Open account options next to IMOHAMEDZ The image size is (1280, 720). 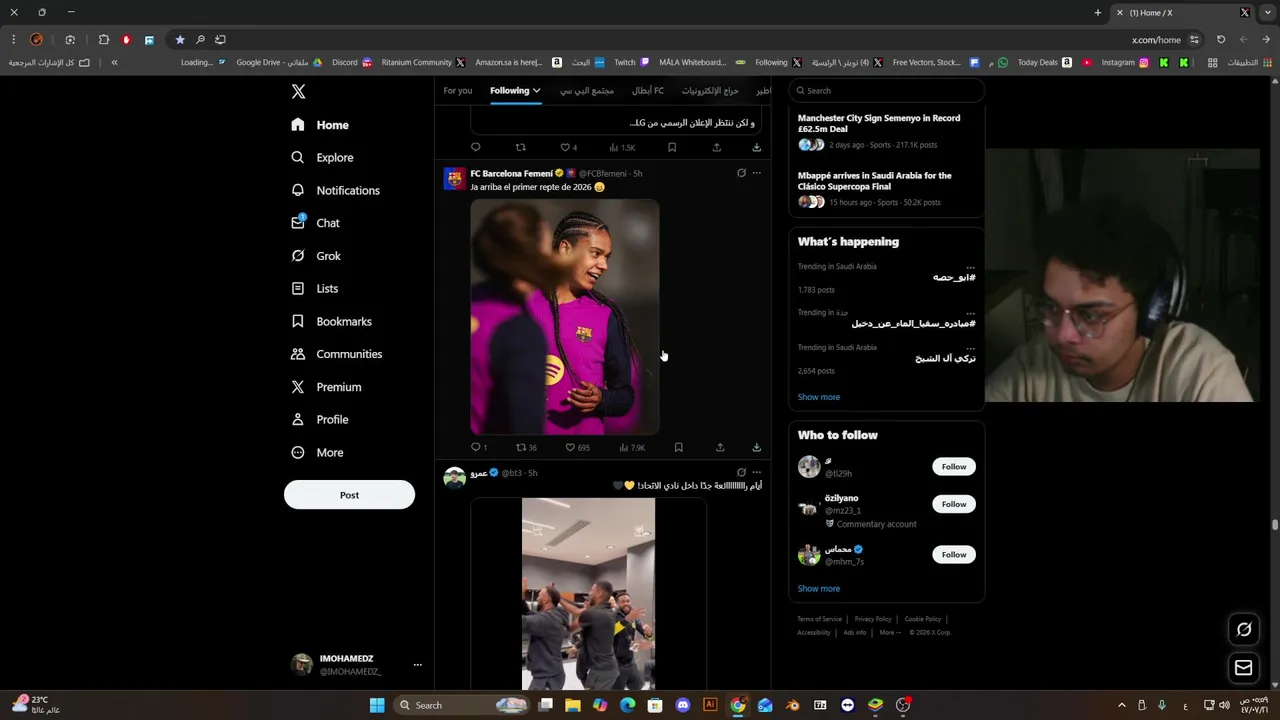(x=417, y=665)
